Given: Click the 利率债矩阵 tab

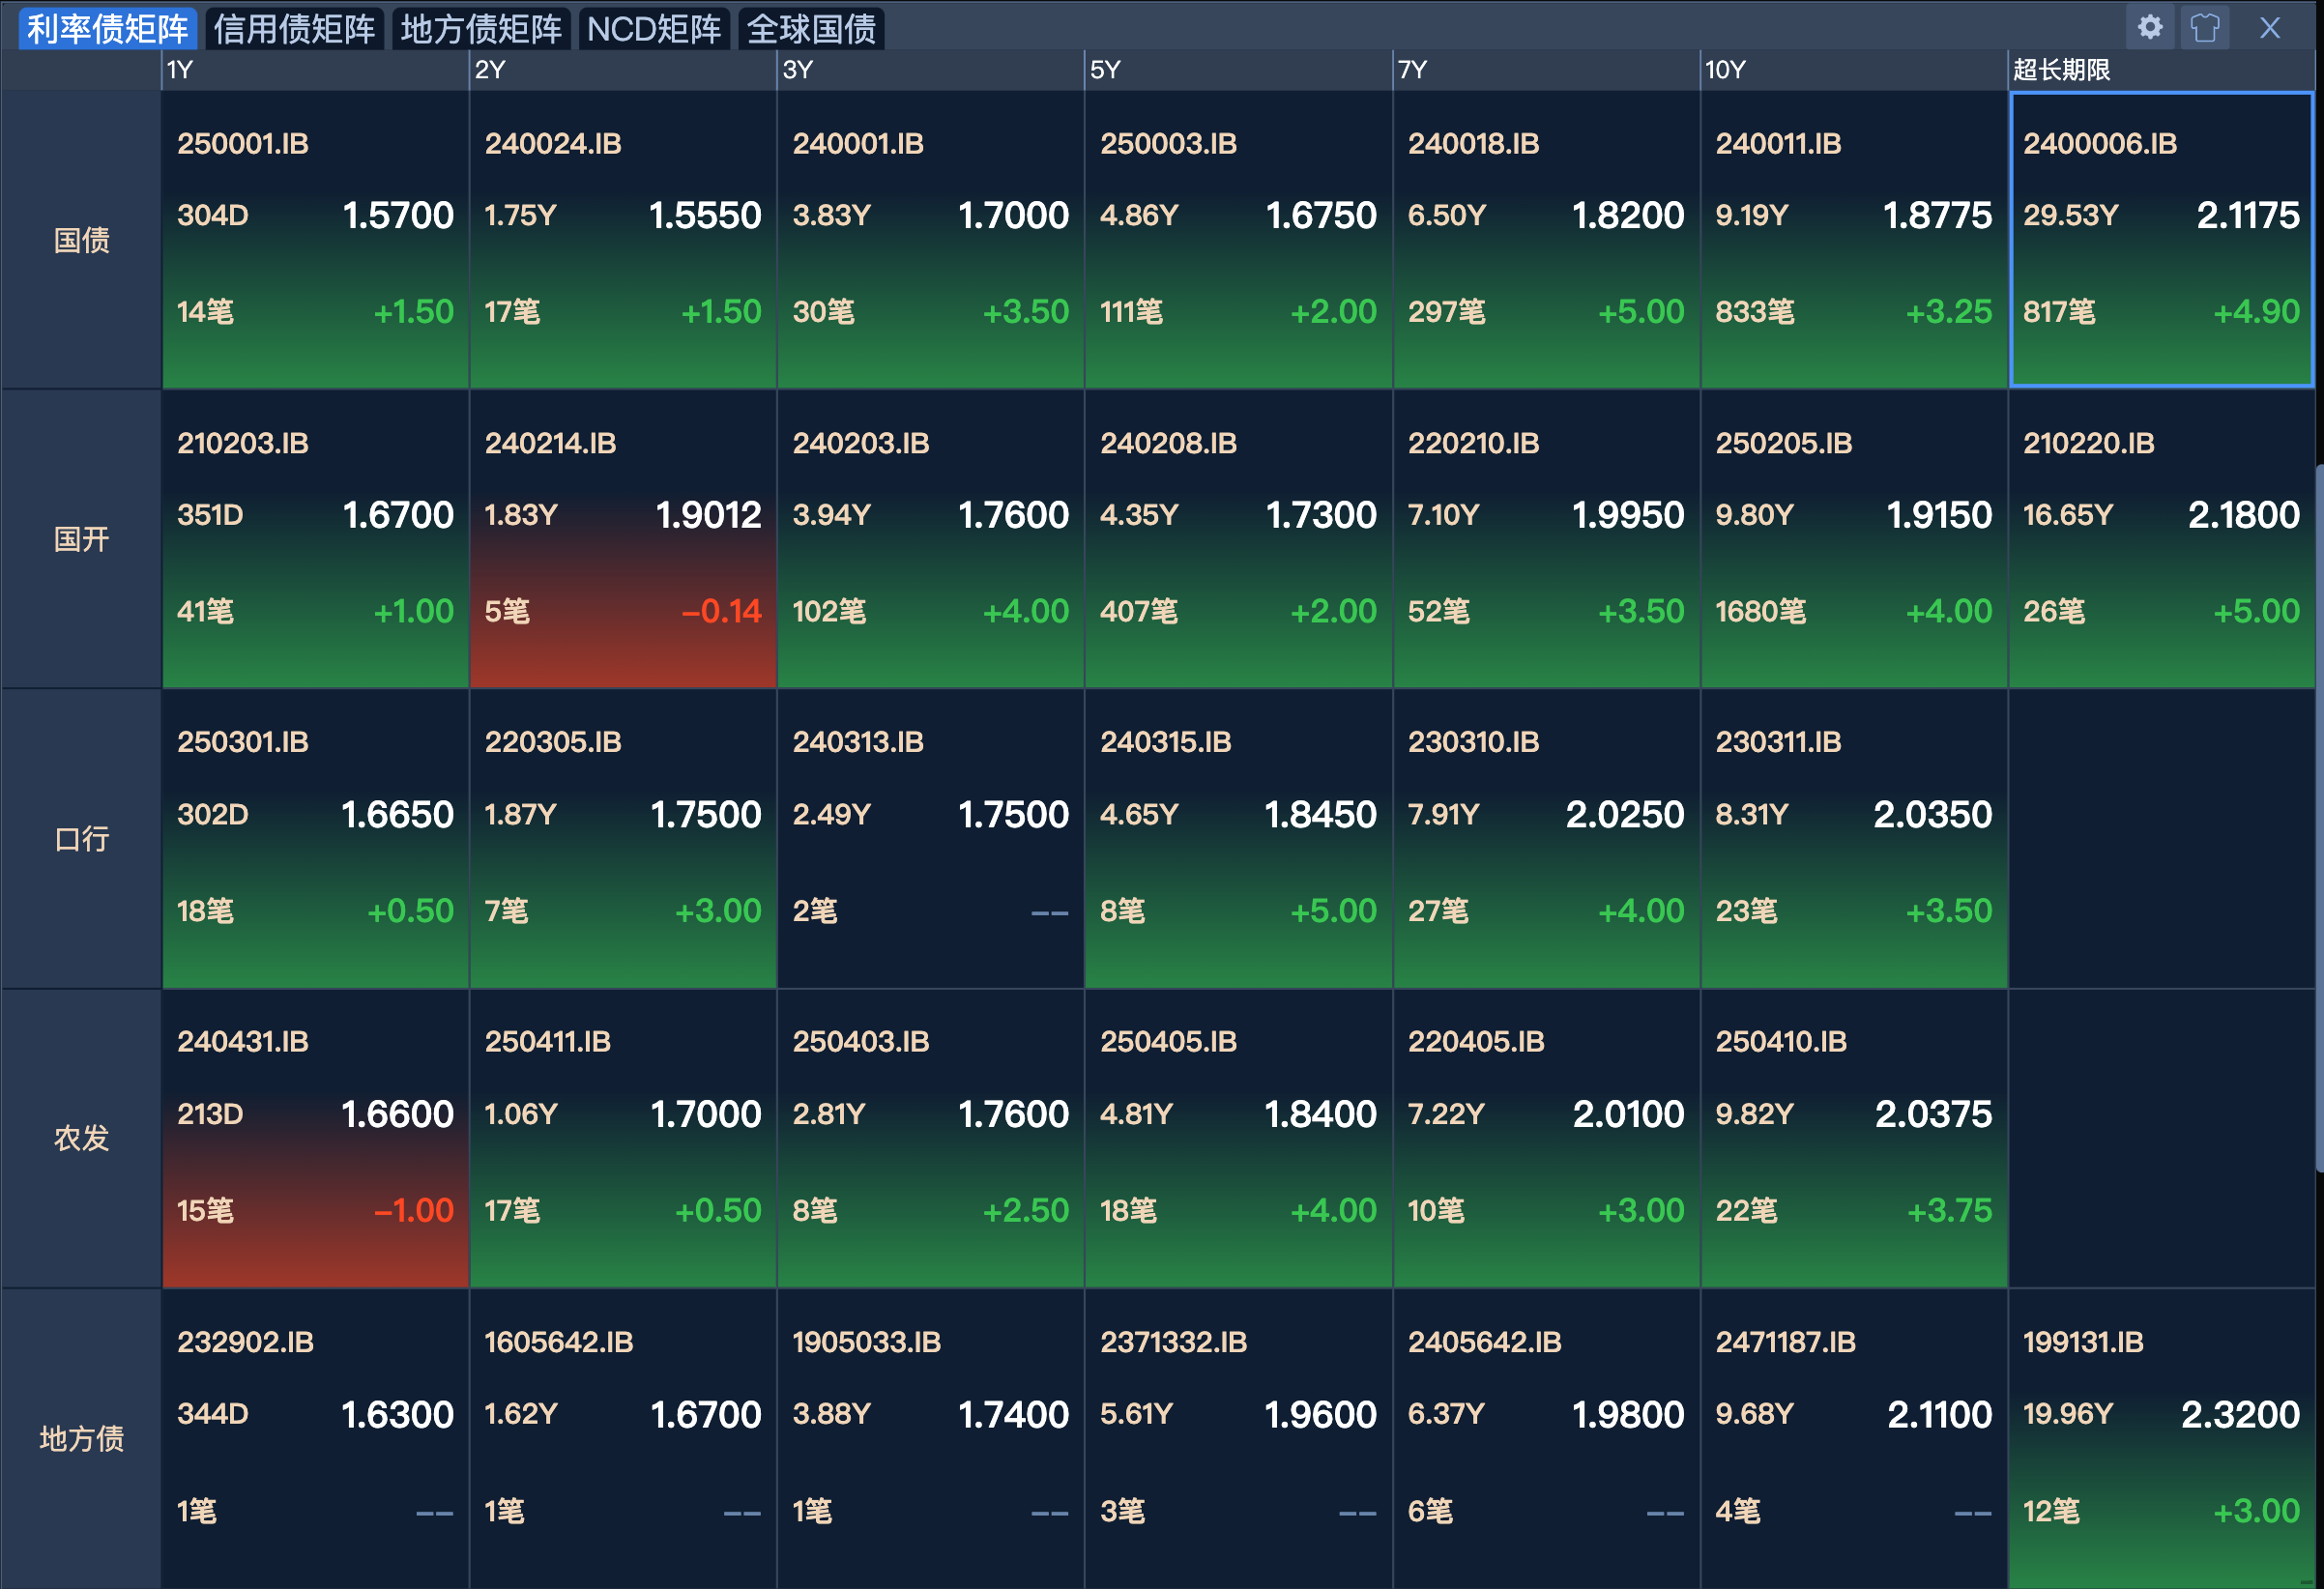Looking at the screenshot, I should pyautogui.click(x=107, y=29).
